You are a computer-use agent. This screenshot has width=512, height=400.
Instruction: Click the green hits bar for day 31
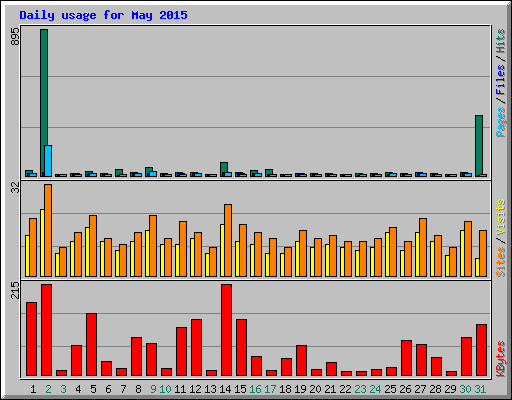[x=479, y=145]
